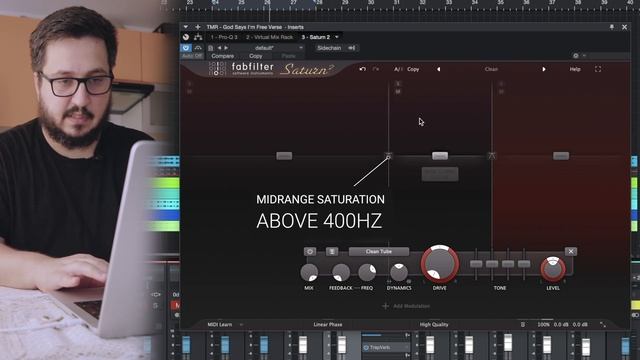Screen dimensions: 640x360
Task: Toggle Linear Phase processing
Action: coord(328,324)
